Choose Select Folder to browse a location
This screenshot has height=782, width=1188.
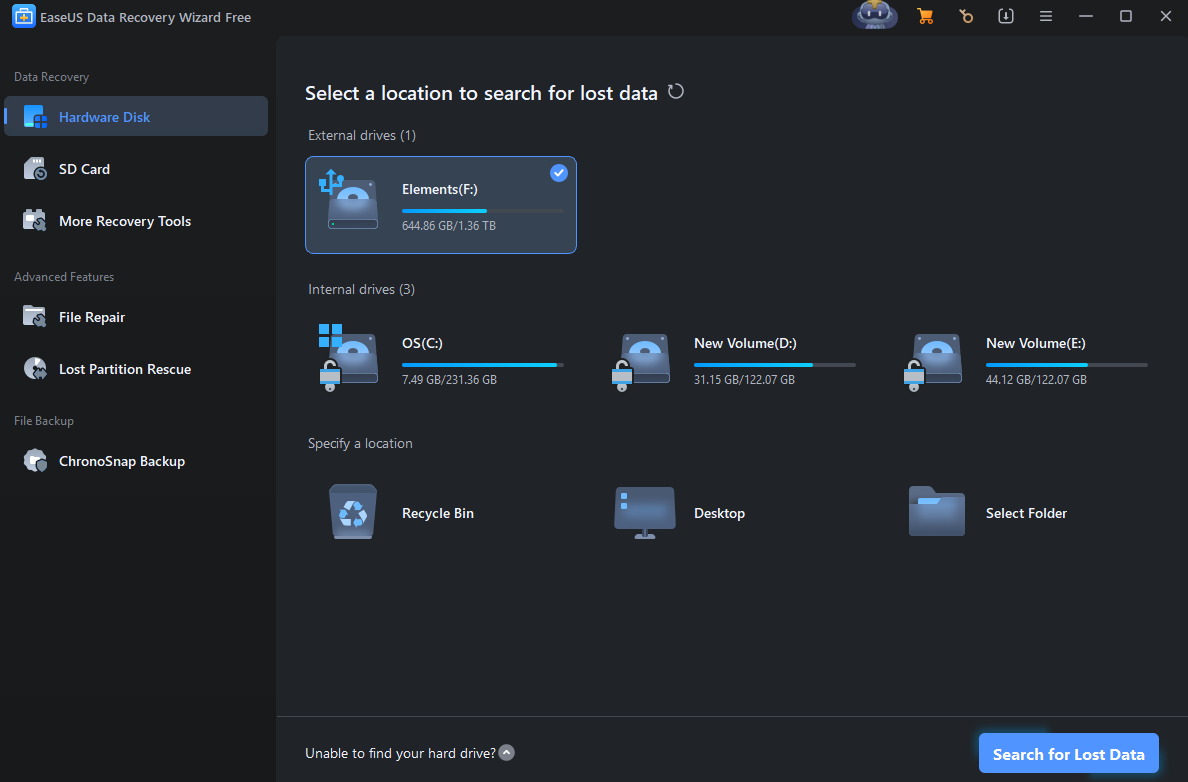point(1026,512)
